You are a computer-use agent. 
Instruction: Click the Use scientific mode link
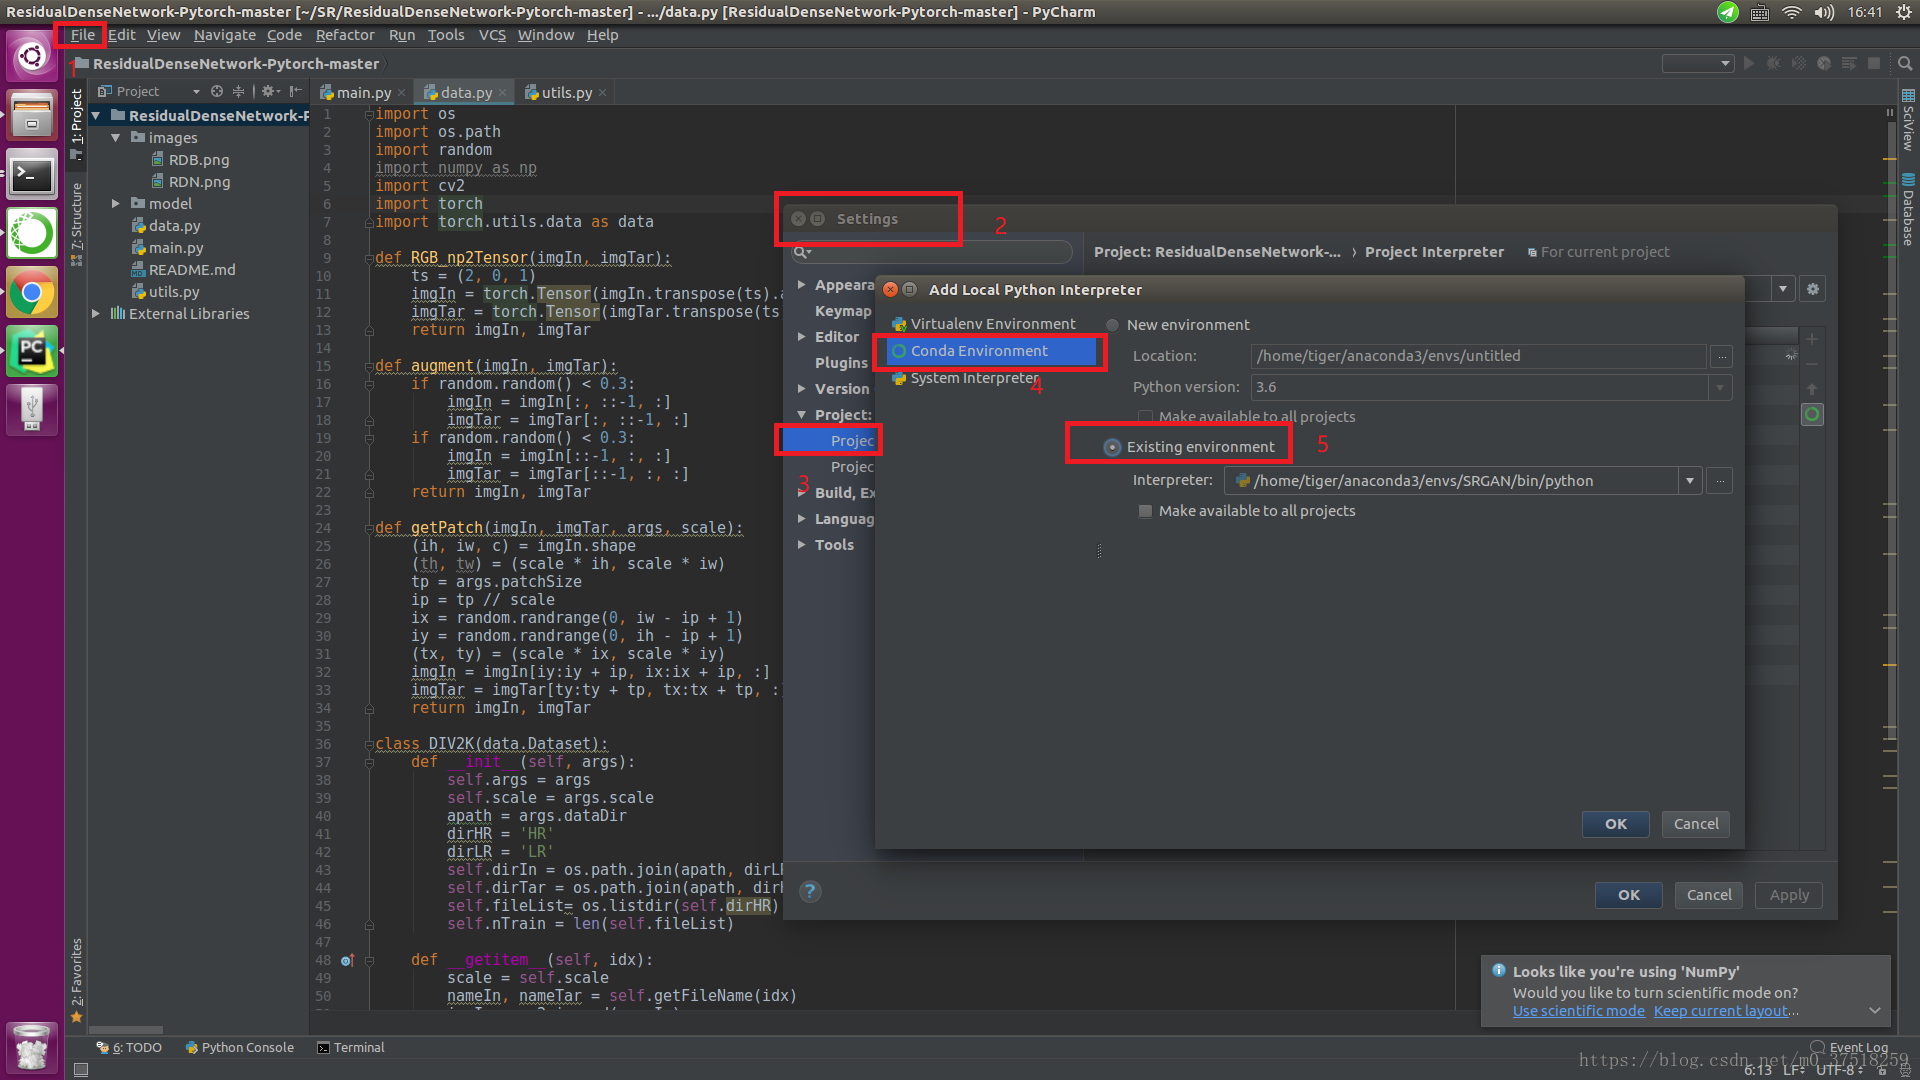pyautogui.click(x=1578, y=1011)
